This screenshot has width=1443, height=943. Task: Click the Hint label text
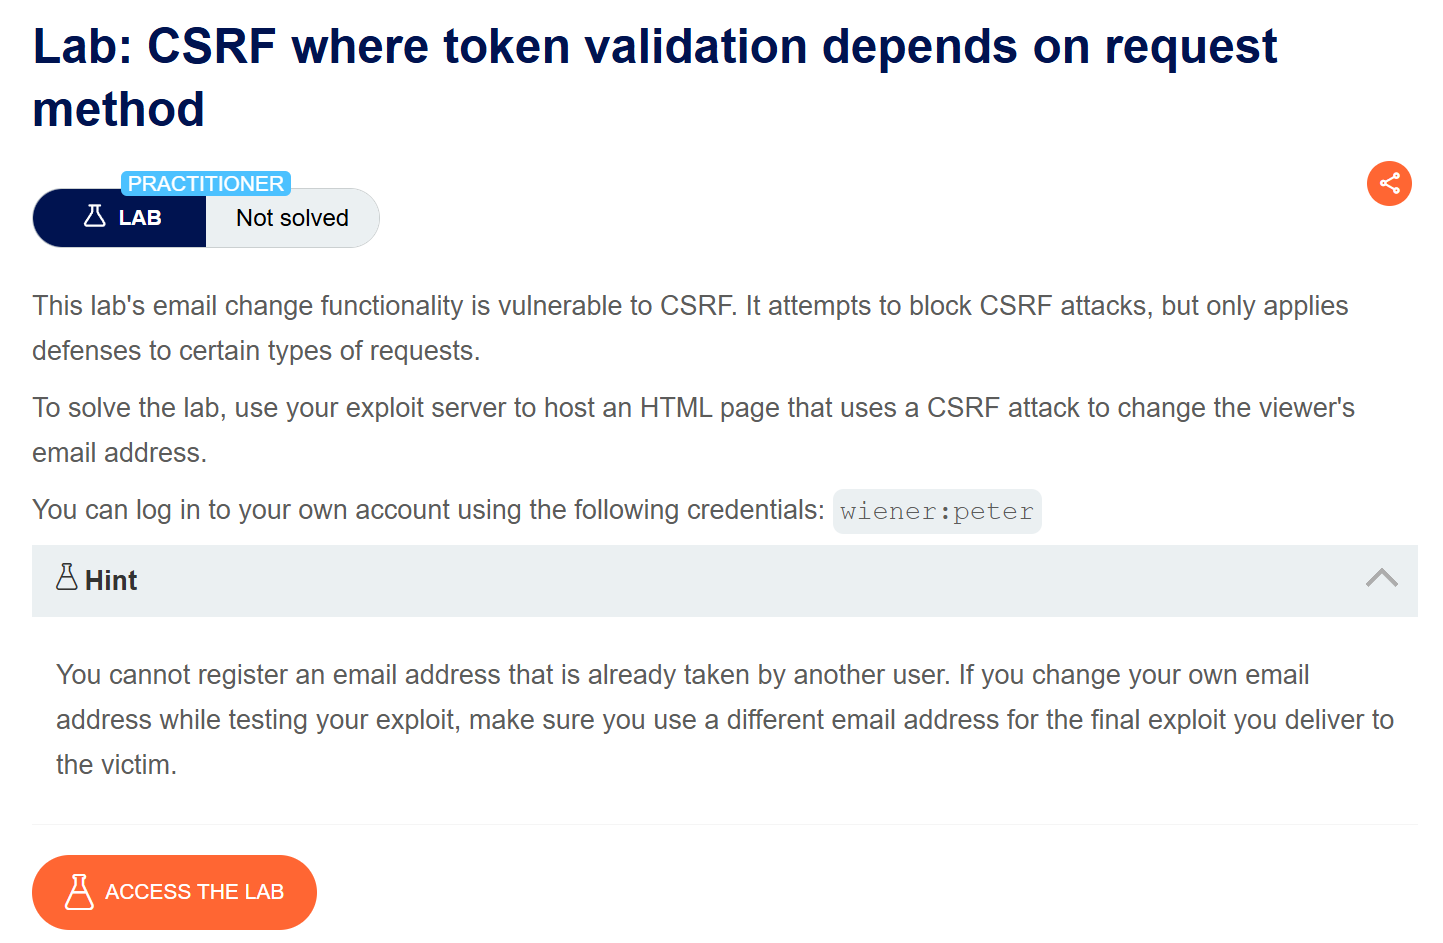coord(111,581)
